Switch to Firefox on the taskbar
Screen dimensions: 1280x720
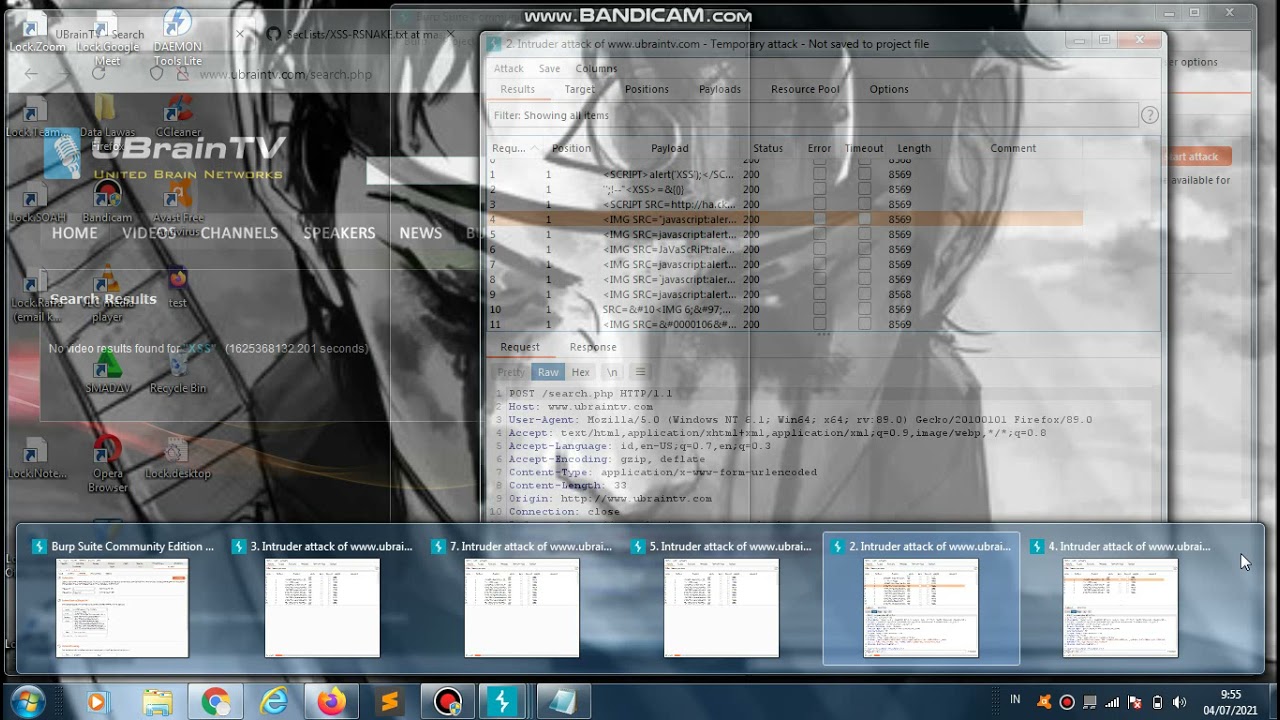pyautogui.click(x=331, y=702)
